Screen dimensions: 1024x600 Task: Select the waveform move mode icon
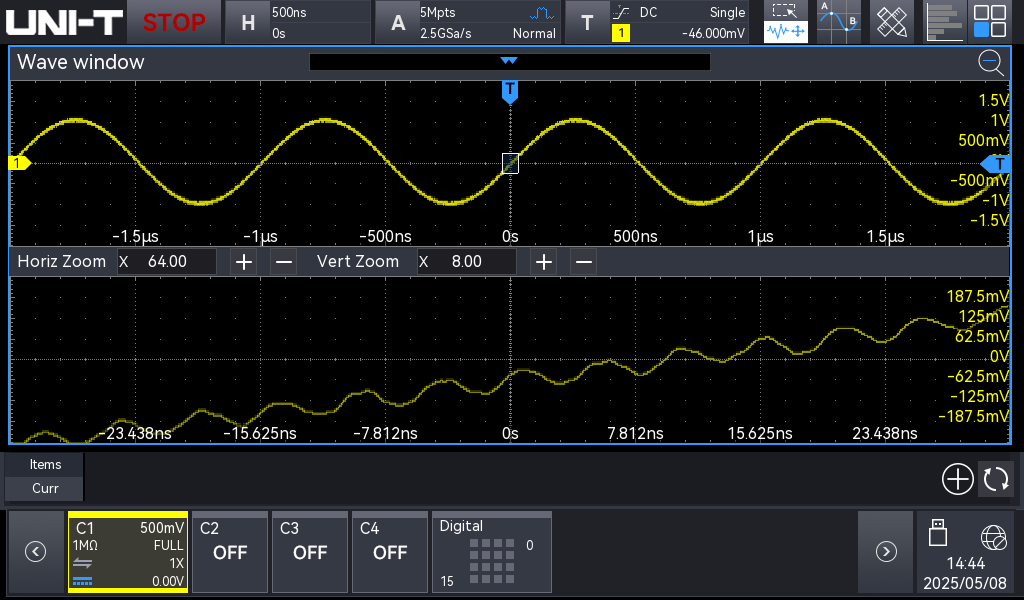[786, 33]
